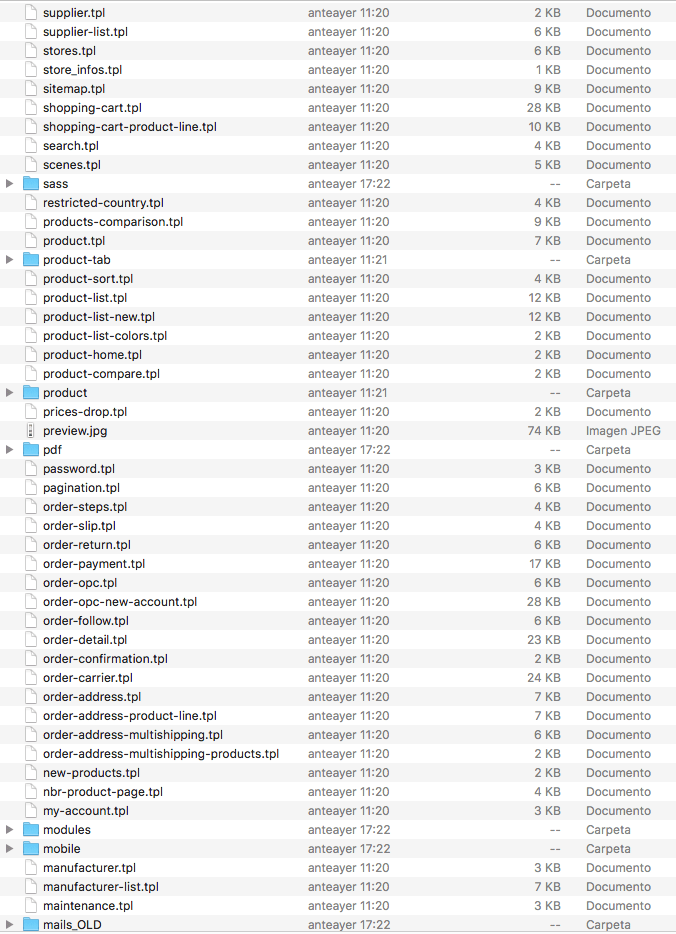The image size is (676, 934).
Task: Select the restricted-country.tpl file name
Action: (103, 203)
